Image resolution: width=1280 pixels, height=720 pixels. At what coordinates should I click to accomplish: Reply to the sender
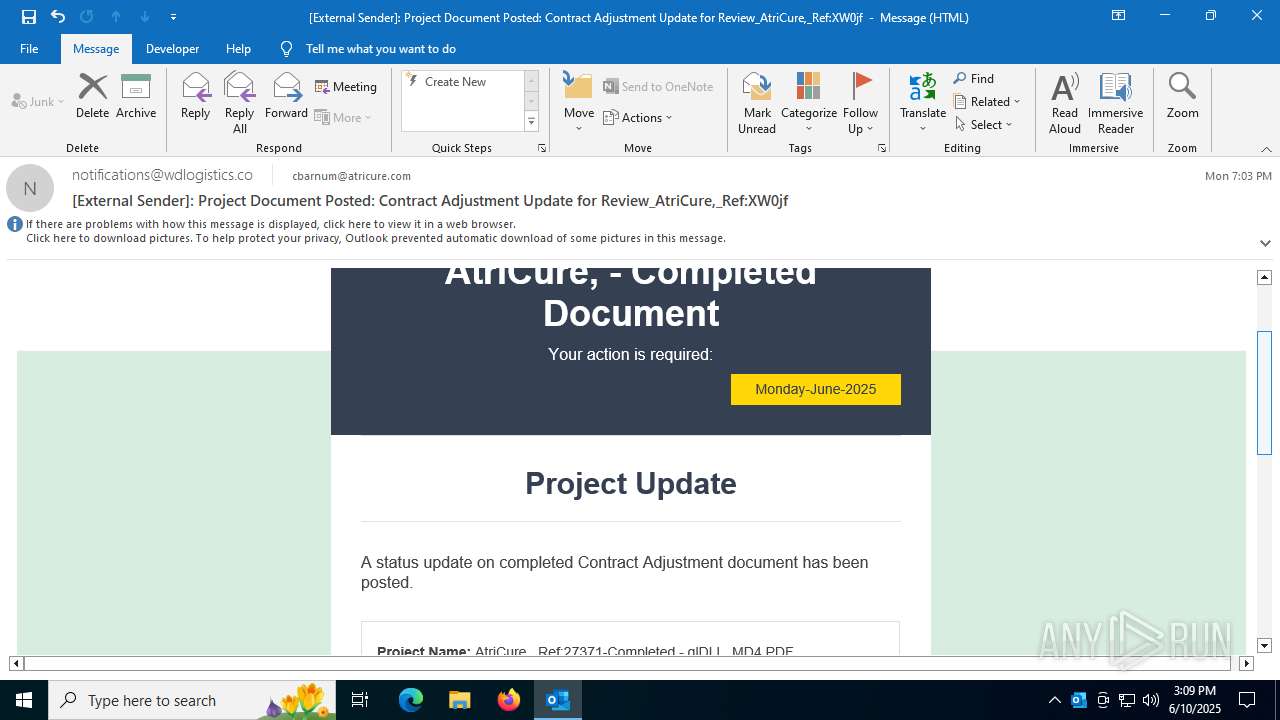(x=196, y=96)
